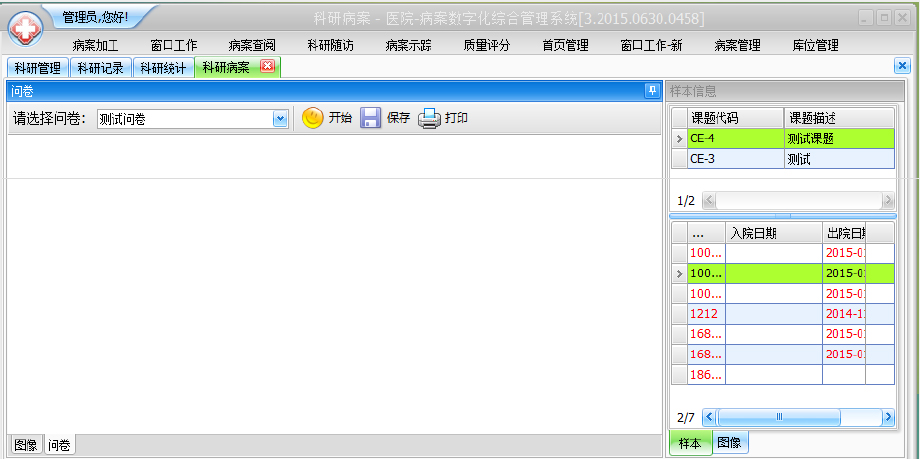Select the CE-3 row in topic table
This screenshot has height=459, width=921.
pos(735,159)
